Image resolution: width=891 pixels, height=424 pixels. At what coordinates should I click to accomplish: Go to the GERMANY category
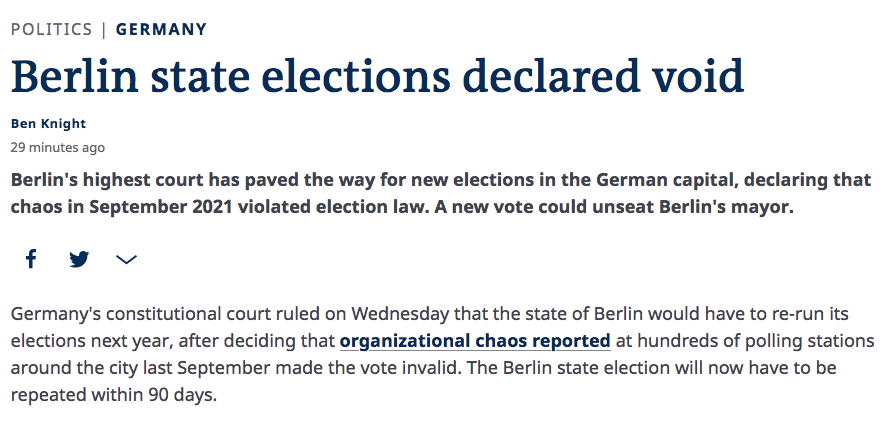pos(162,29)
